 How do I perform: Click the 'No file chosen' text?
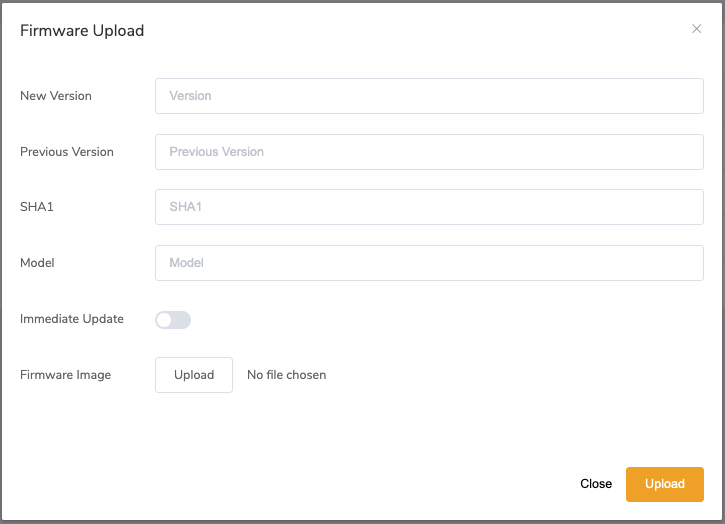click(x=287, y=375)
